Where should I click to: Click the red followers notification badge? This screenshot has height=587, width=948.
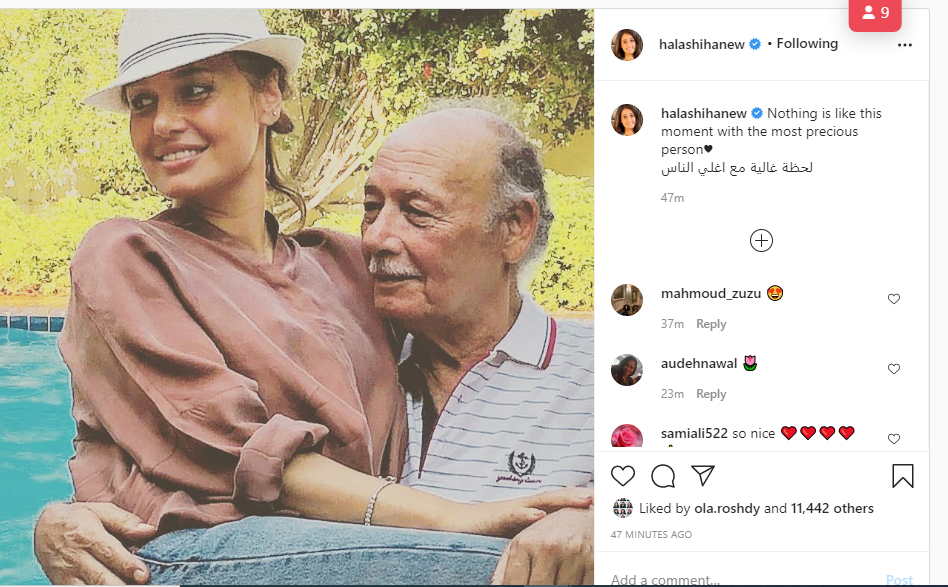pyautogui.click(x=875, y=13)
